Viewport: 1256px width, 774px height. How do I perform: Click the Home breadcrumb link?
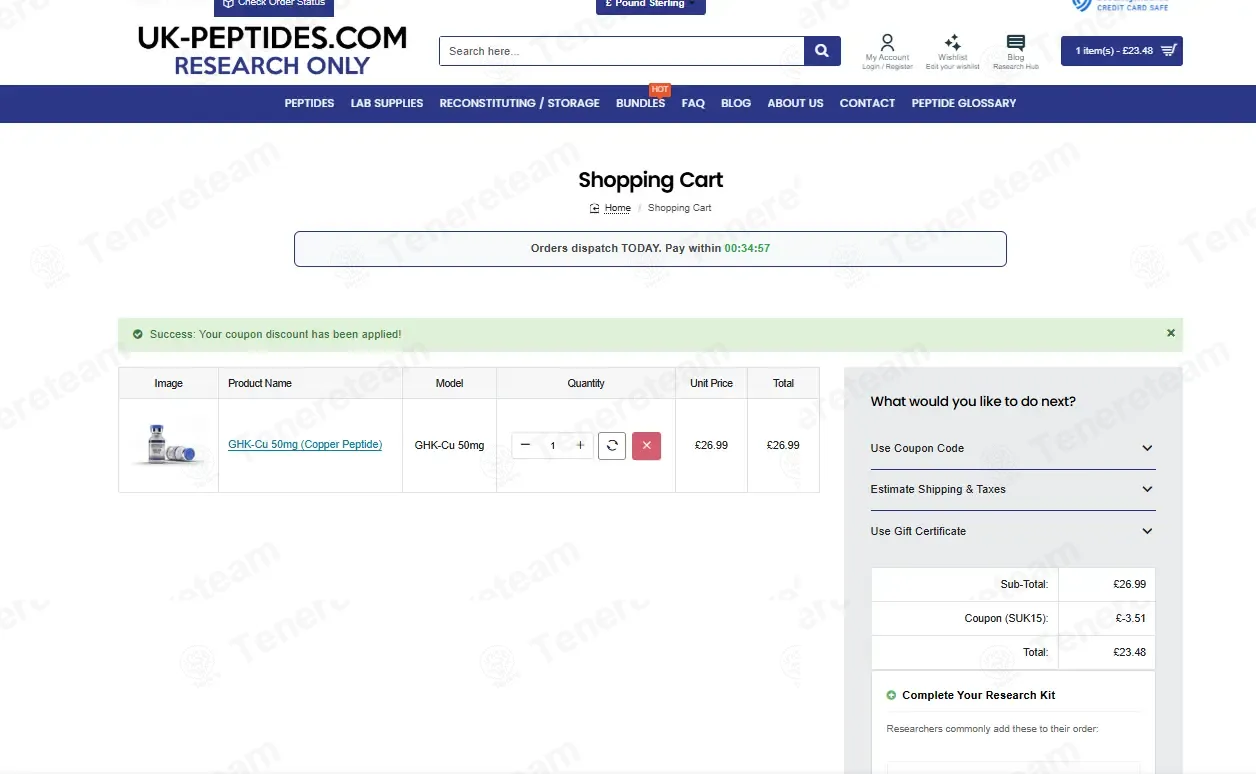(617, 208)
